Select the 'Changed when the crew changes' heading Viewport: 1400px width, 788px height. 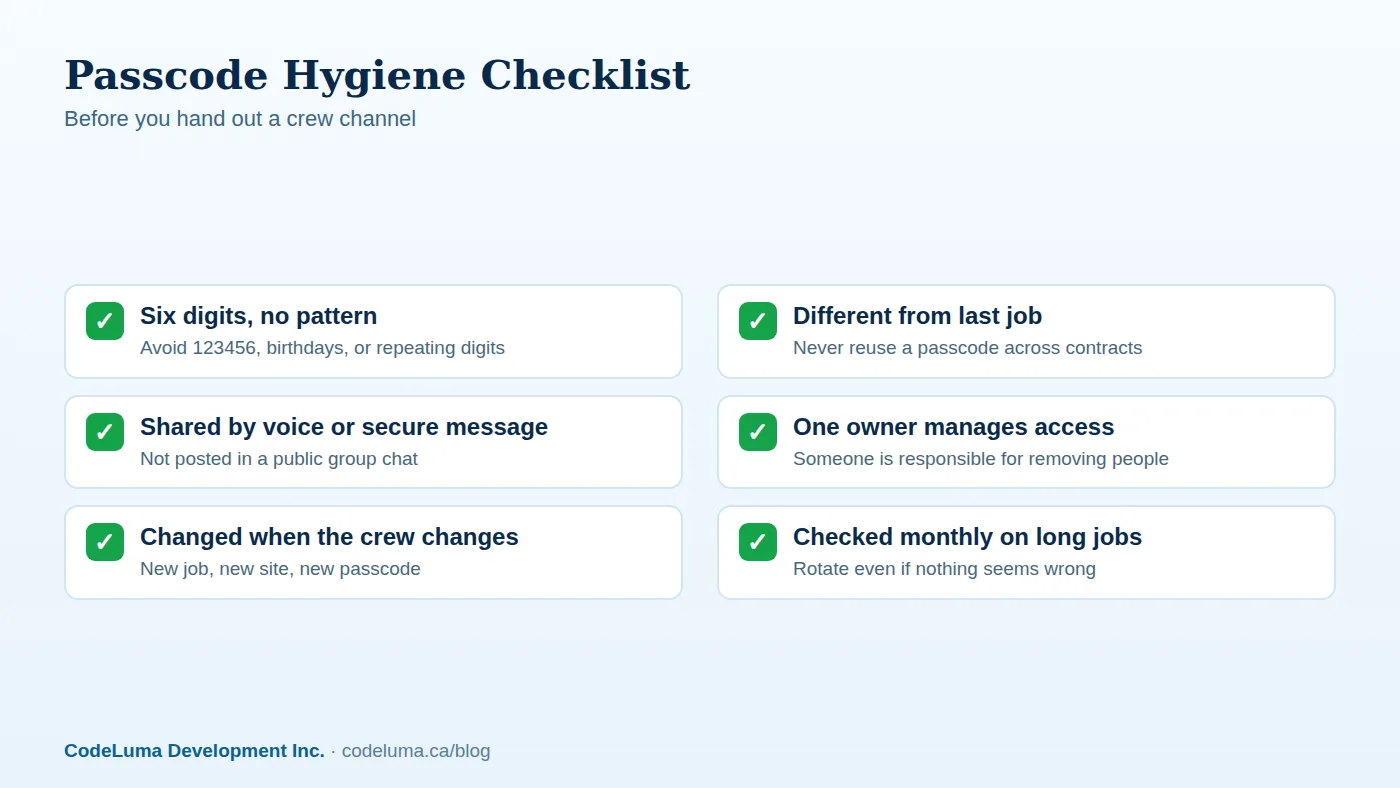pos(329,537)
